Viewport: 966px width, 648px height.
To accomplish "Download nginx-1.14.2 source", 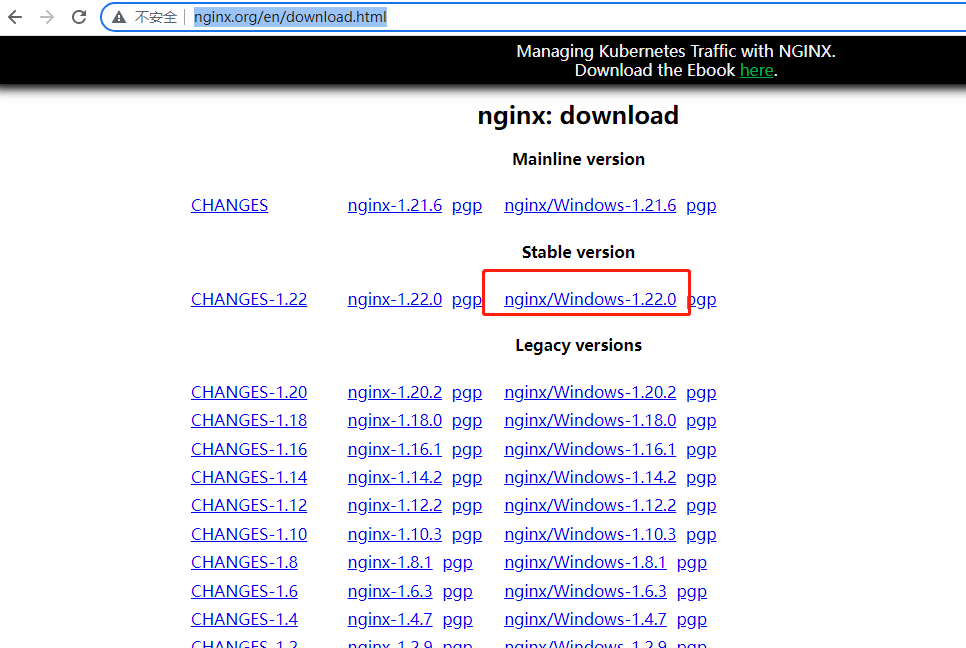I will pos(394,477).
